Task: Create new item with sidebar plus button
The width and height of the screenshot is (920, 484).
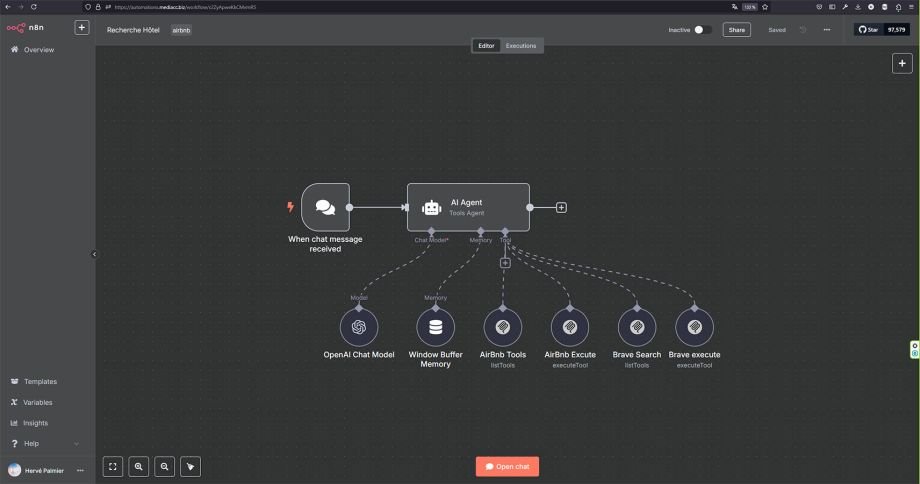Action: point(82,28)
